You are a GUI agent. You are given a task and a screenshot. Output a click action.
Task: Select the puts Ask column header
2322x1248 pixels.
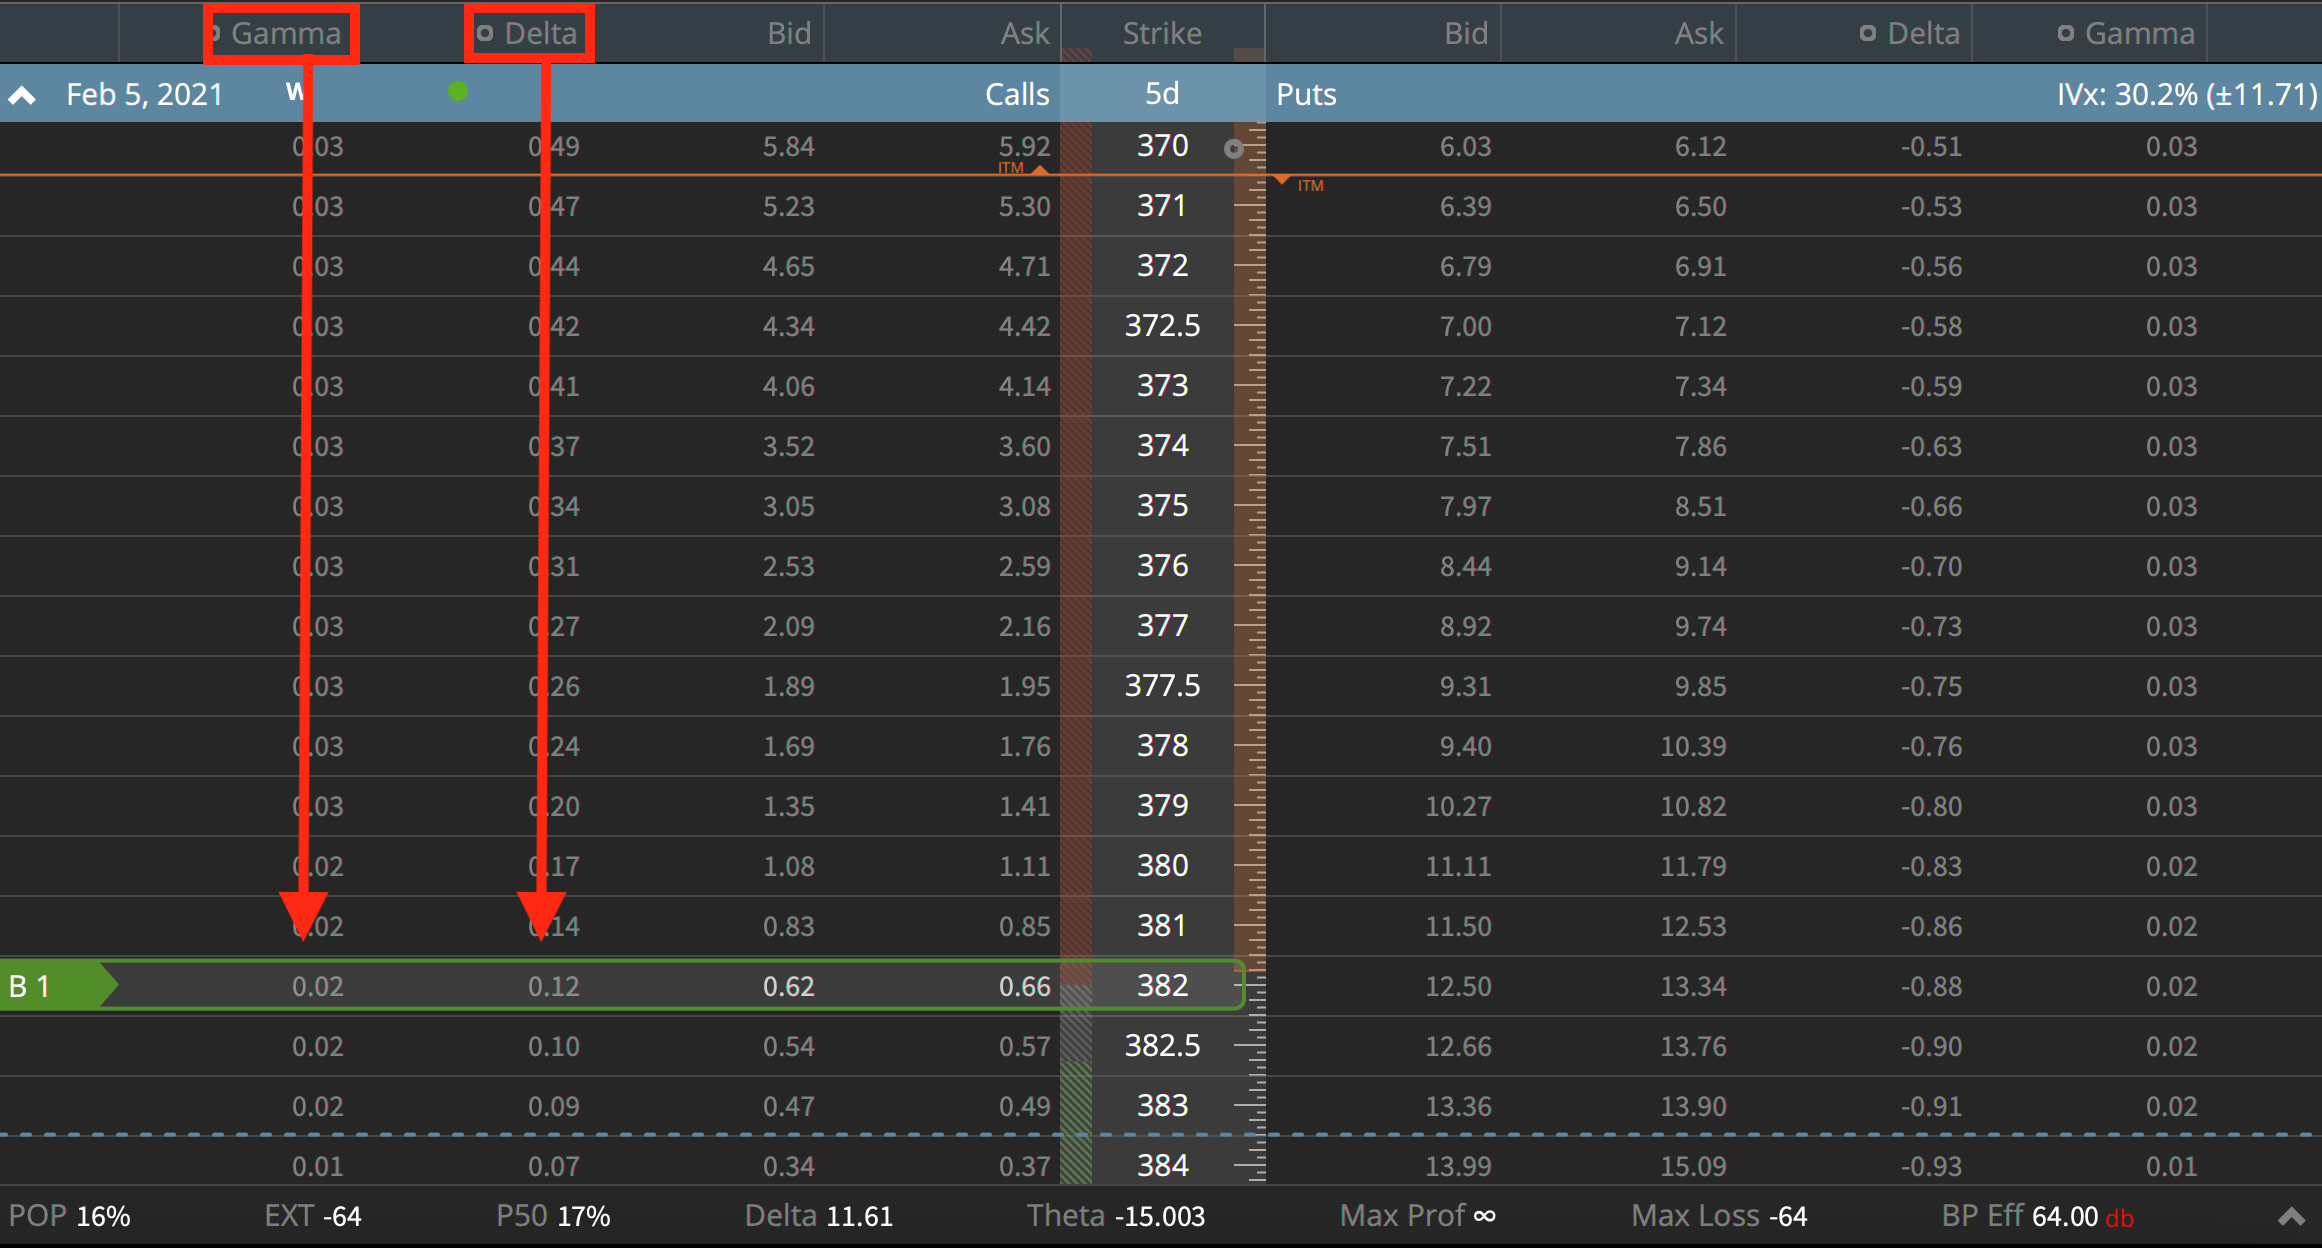click(x=1699, y=33)
